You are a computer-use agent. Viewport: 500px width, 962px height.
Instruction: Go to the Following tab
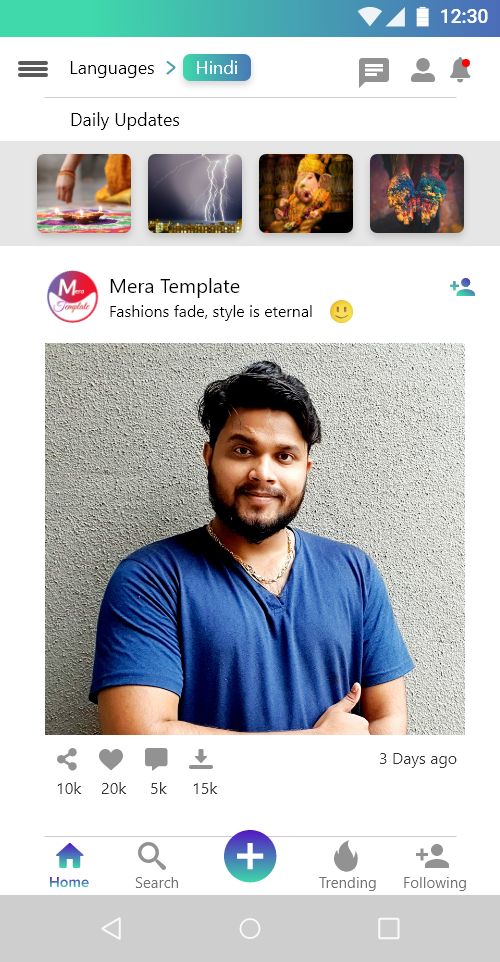click(434, 866)
